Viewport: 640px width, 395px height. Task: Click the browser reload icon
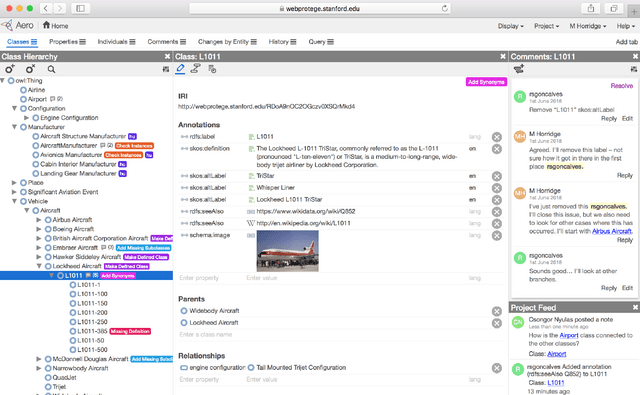tap(444, 8)
